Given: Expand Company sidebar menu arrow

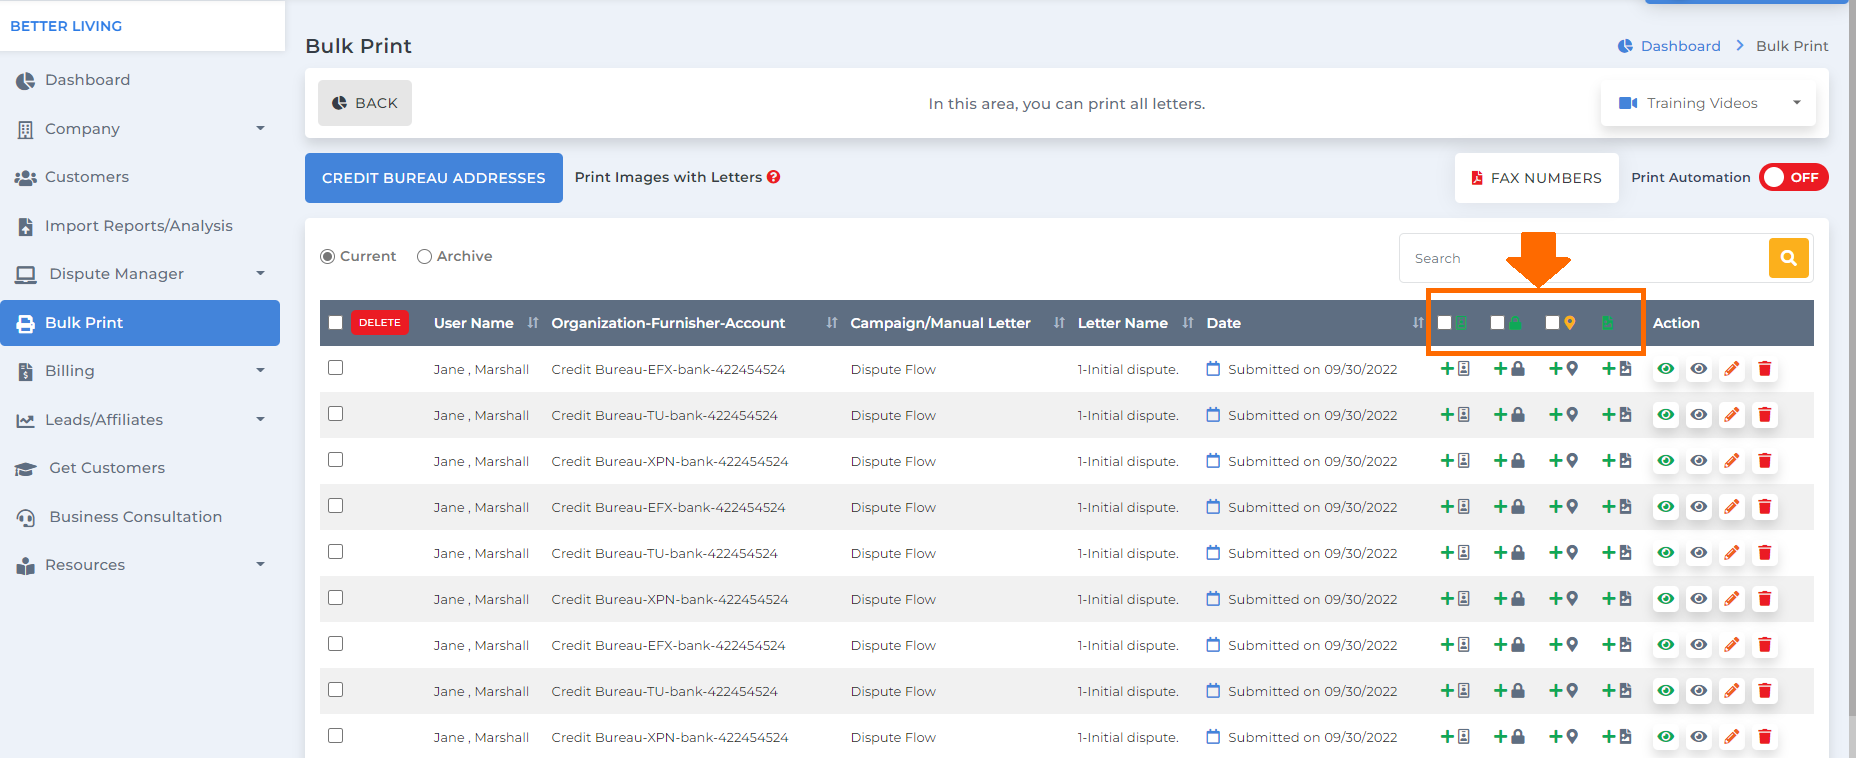Looking at the screenshot, I should pos(261,129).
